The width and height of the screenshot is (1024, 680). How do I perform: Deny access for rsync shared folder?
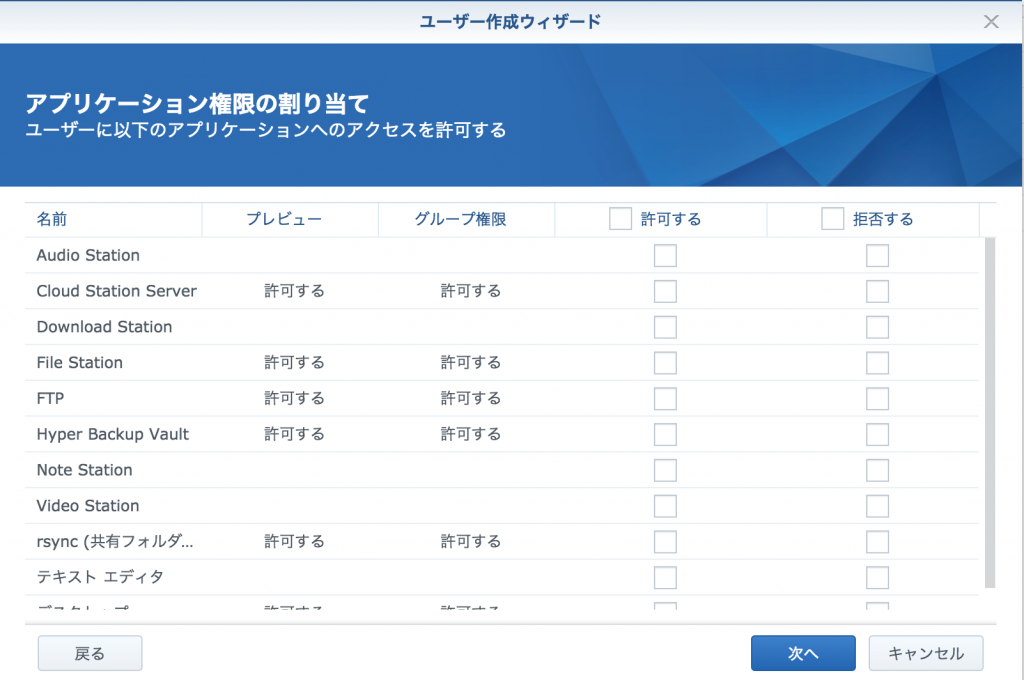pyautogui.click(x=877, y=542)
